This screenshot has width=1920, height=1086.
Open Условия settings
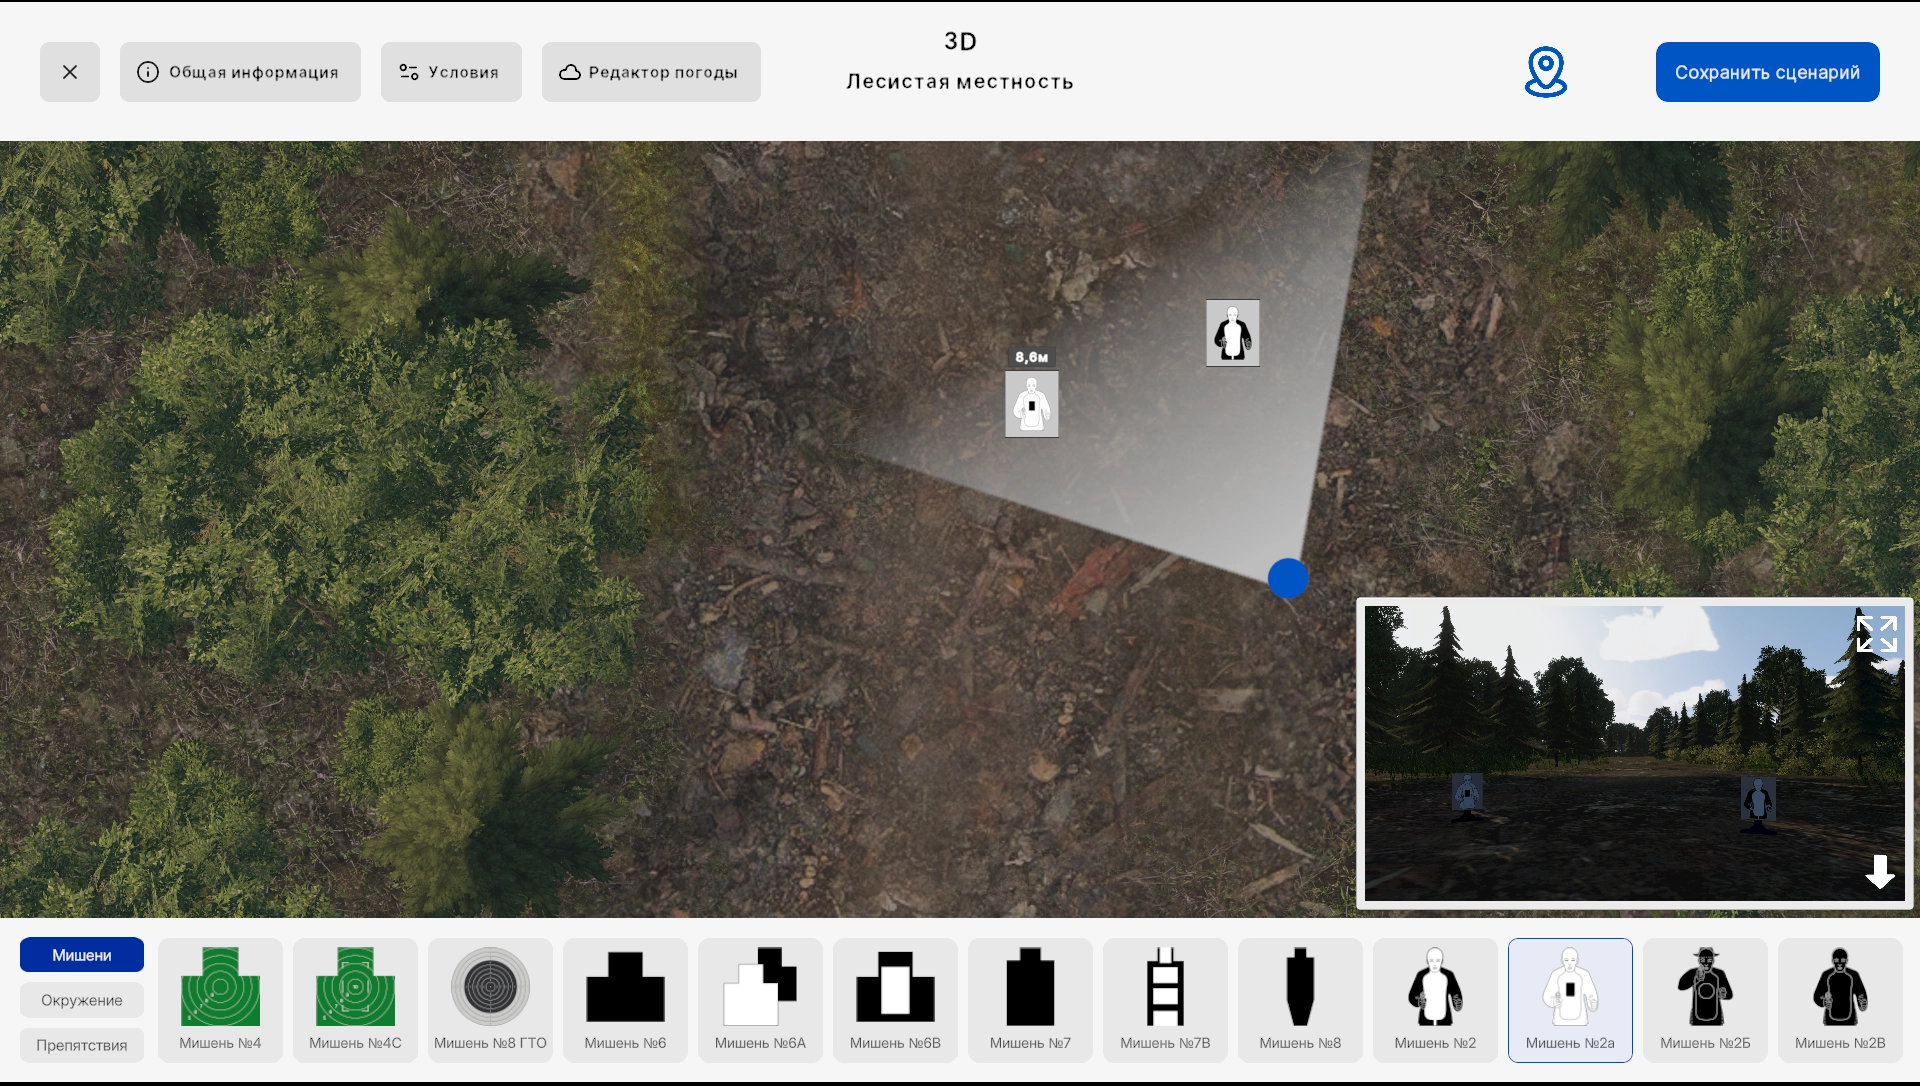click(451, 72)
